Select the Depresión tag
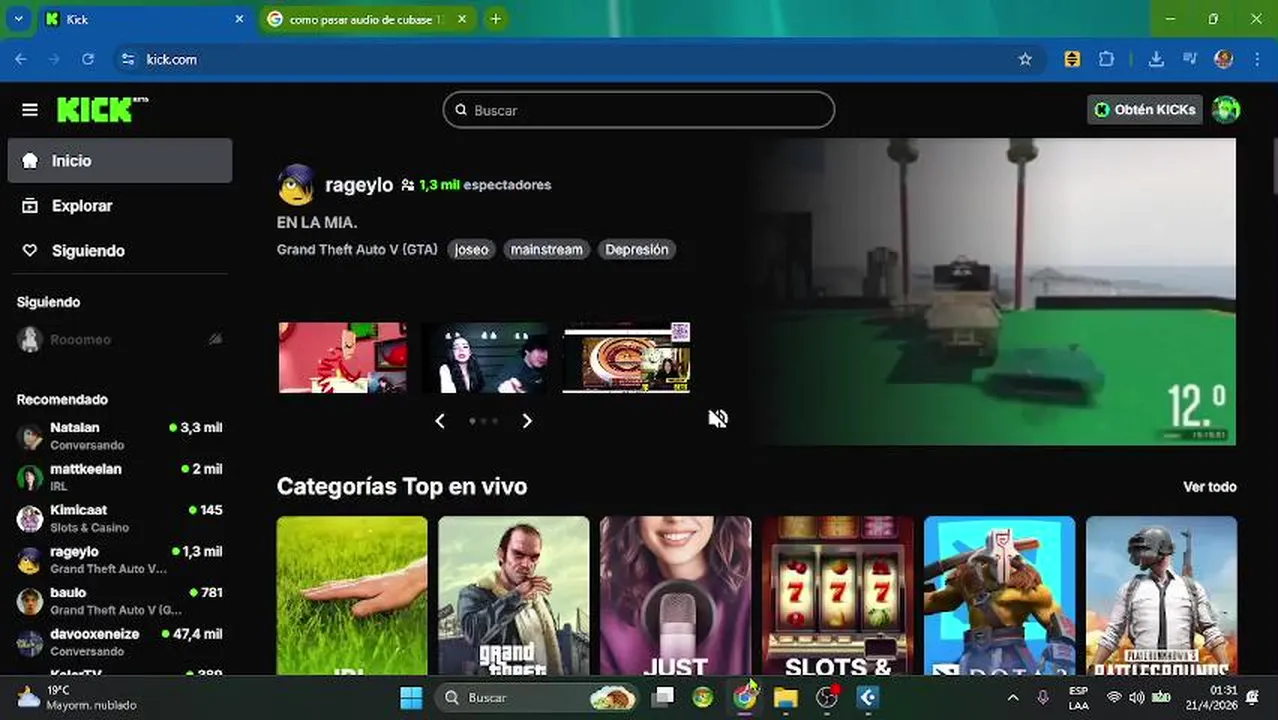The height and width of the screenshot is (720, 1278). [x=636, y=250]
